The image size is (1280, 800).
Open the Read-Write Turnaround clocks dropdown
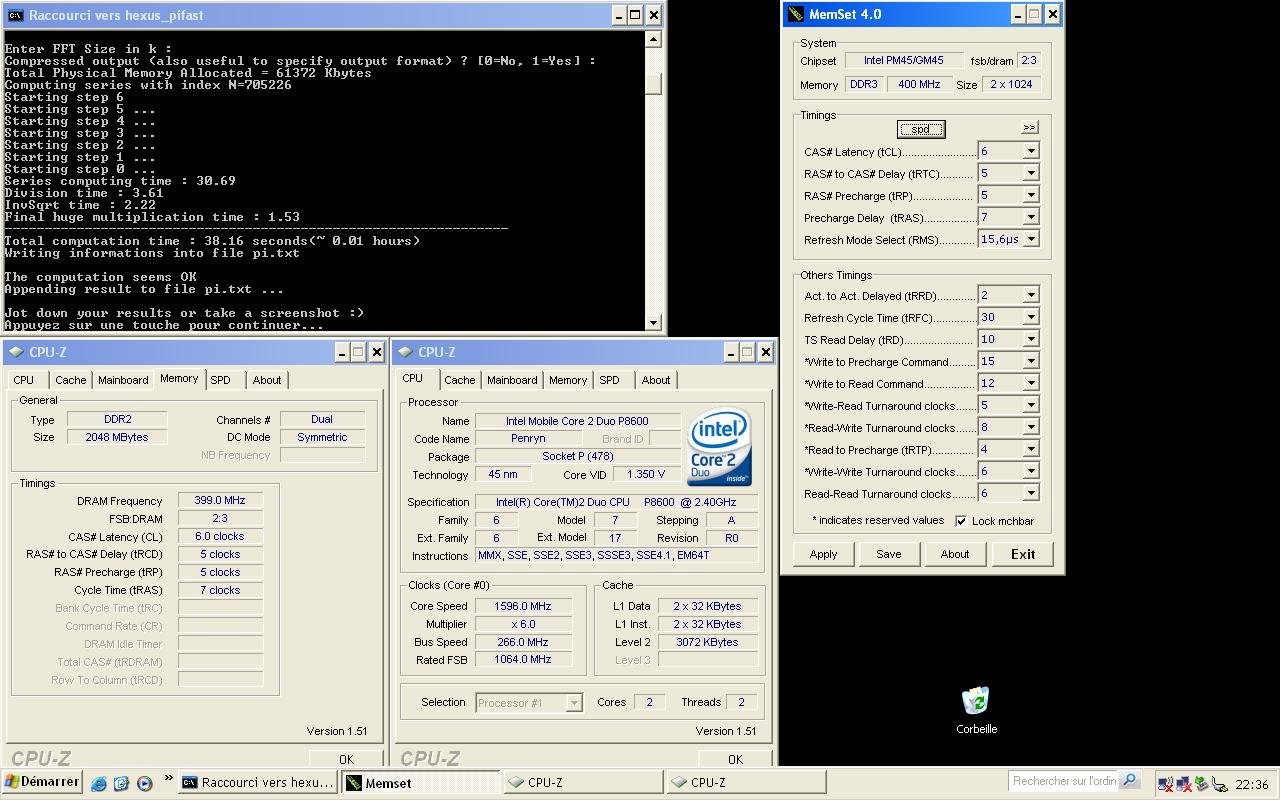pos(1030,427)
